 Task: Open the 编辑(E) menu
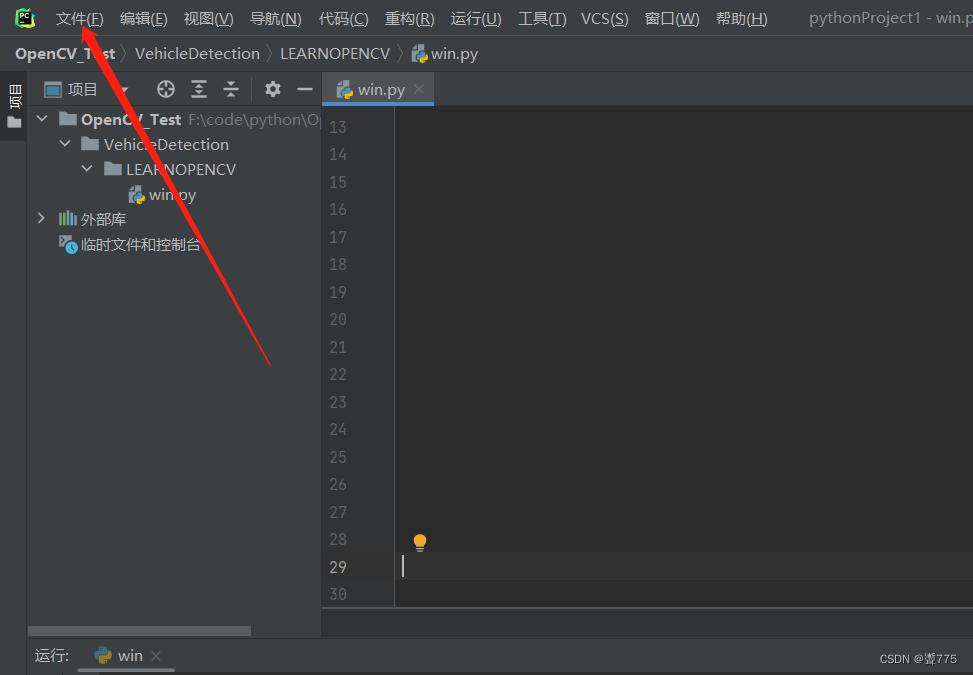coord(143,19)
